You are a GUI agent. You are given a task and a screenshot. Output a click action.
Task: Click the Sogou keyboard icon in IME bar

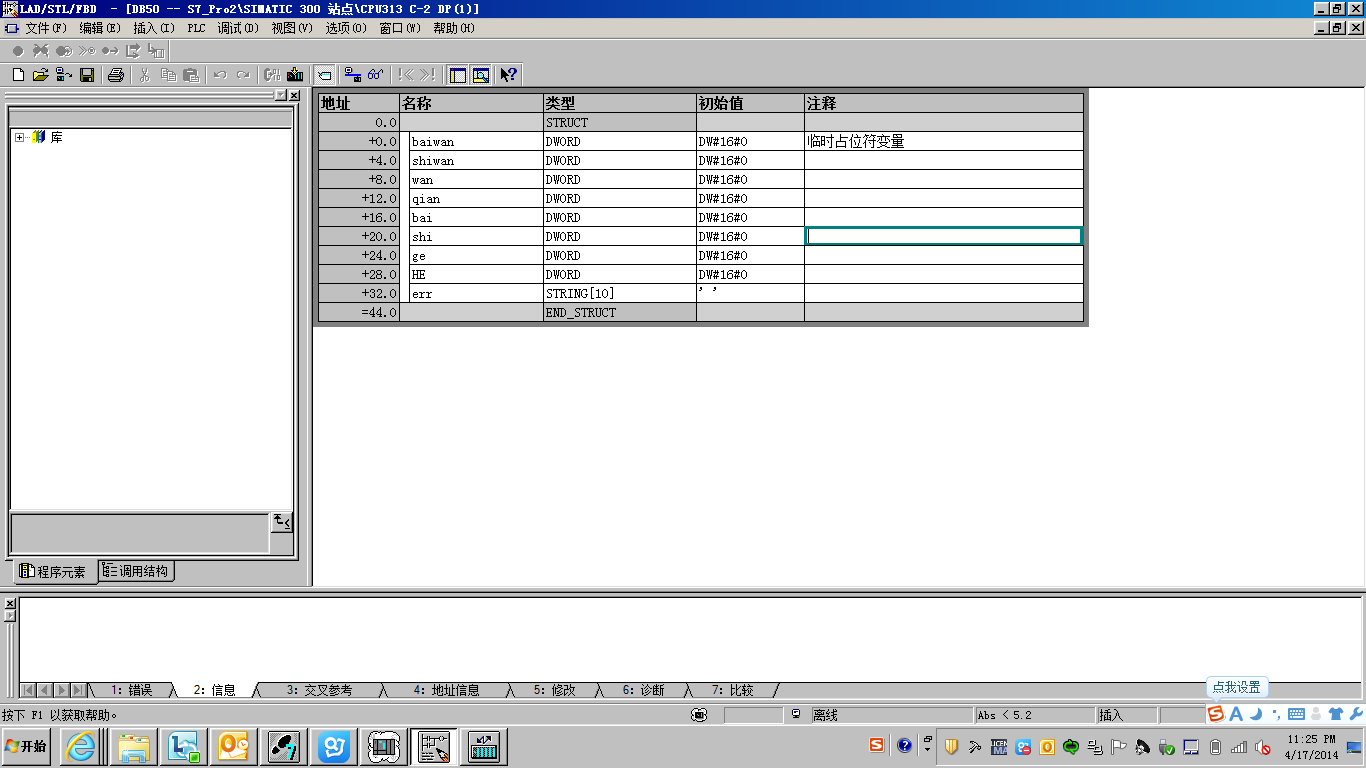click(x=1296, y=714)
